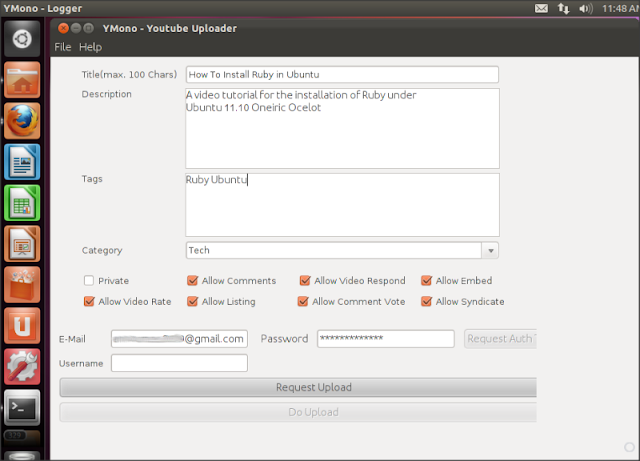The height and width of the screenshot is (461, 640).
Task: Uncheck Allow Listing
Action: pyautogui.click(x=192, y=301)
